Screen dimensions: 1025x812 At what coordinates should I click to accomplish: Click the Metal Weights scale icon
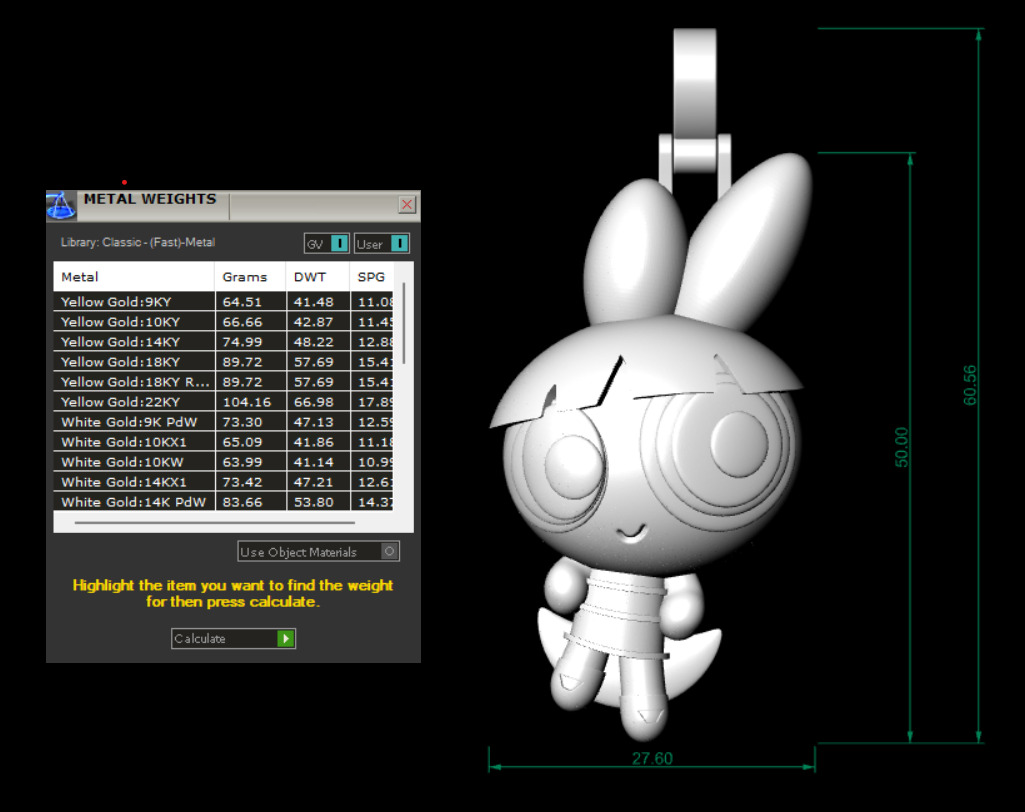pyautogui.click(x=61, y=205)
